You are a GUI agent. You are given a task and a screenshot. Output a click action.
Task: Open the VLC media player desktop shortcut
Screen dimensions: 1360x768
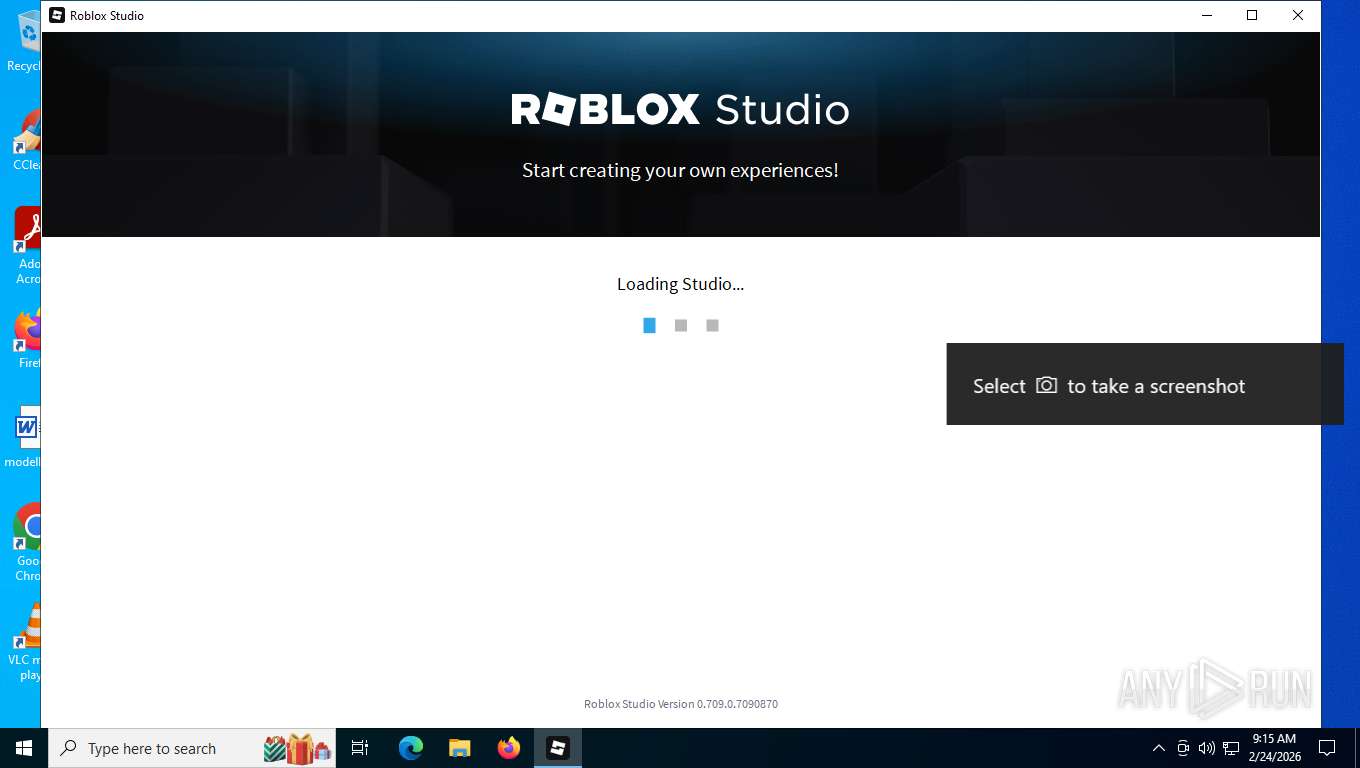(x=25, y=640)
